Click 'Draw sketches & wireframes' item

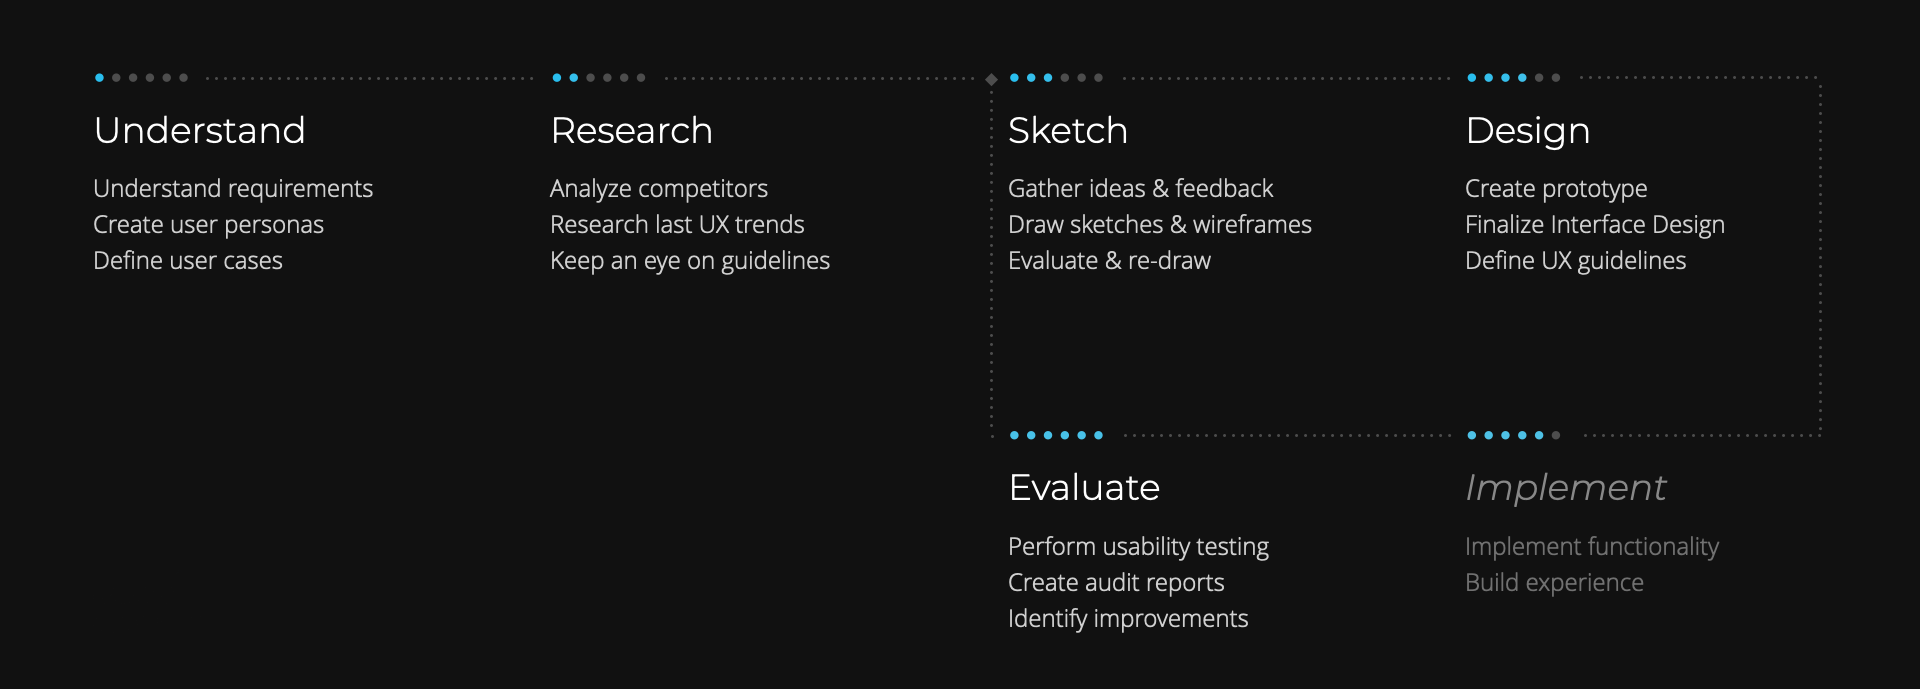pos(1159,225)
